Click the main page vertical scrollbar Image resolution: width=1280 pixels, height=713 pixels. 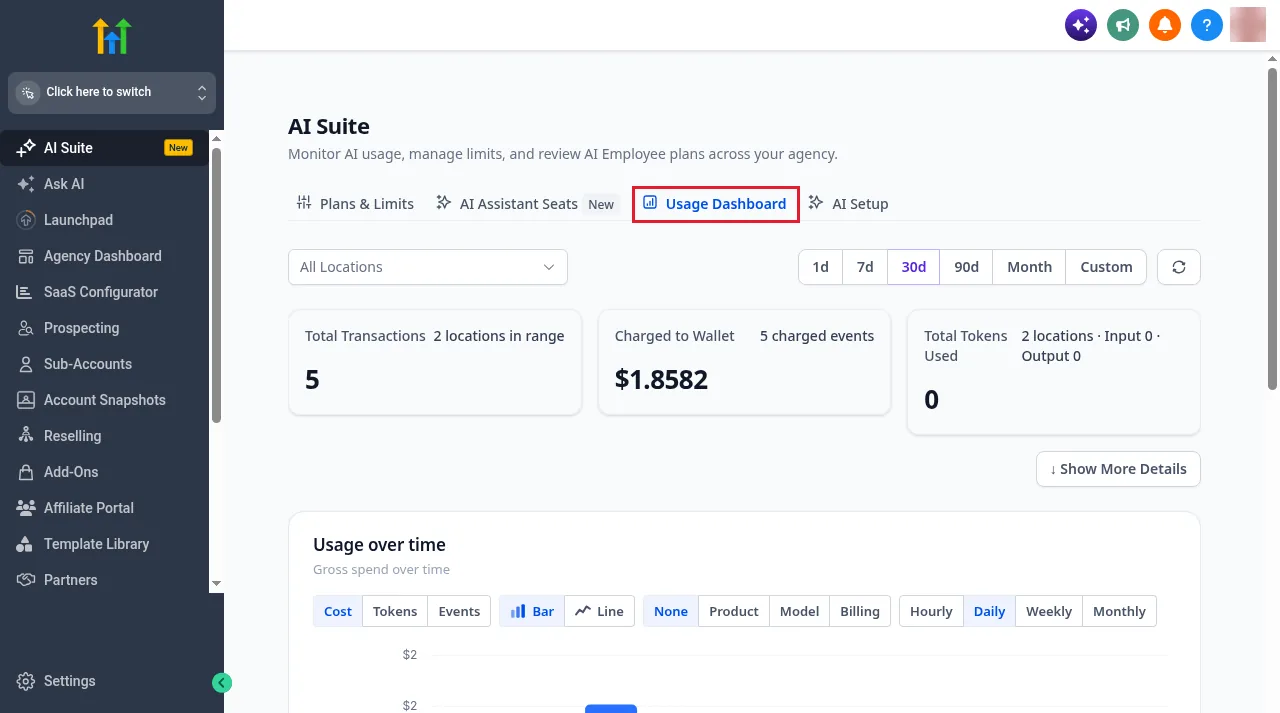(1272, 228)
